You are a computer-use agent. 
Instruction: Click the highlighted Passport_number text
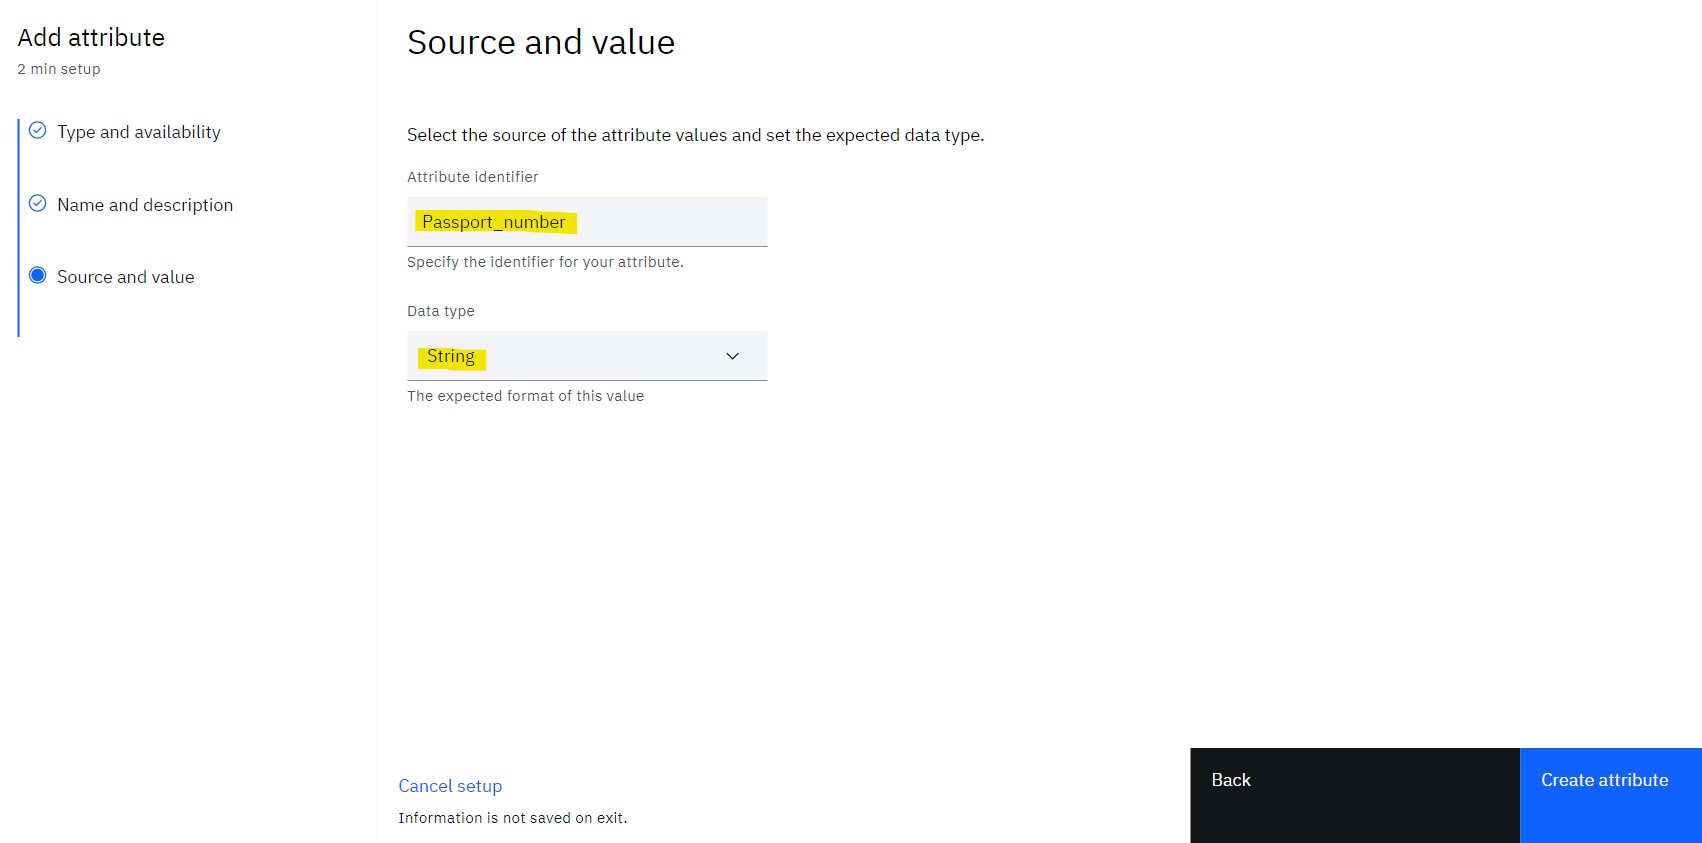(x=494, y=222)
